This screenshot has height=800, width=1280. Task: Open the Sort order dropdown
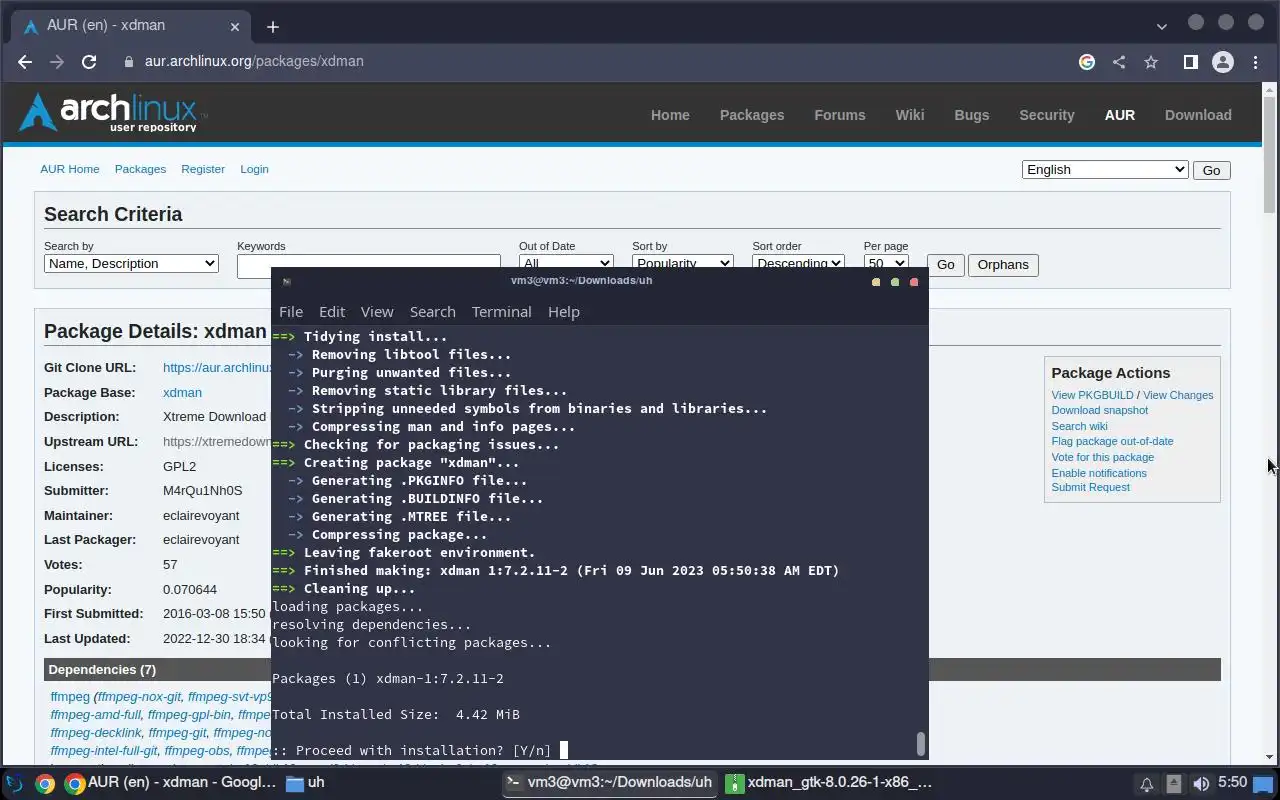(x=798, y=261)
